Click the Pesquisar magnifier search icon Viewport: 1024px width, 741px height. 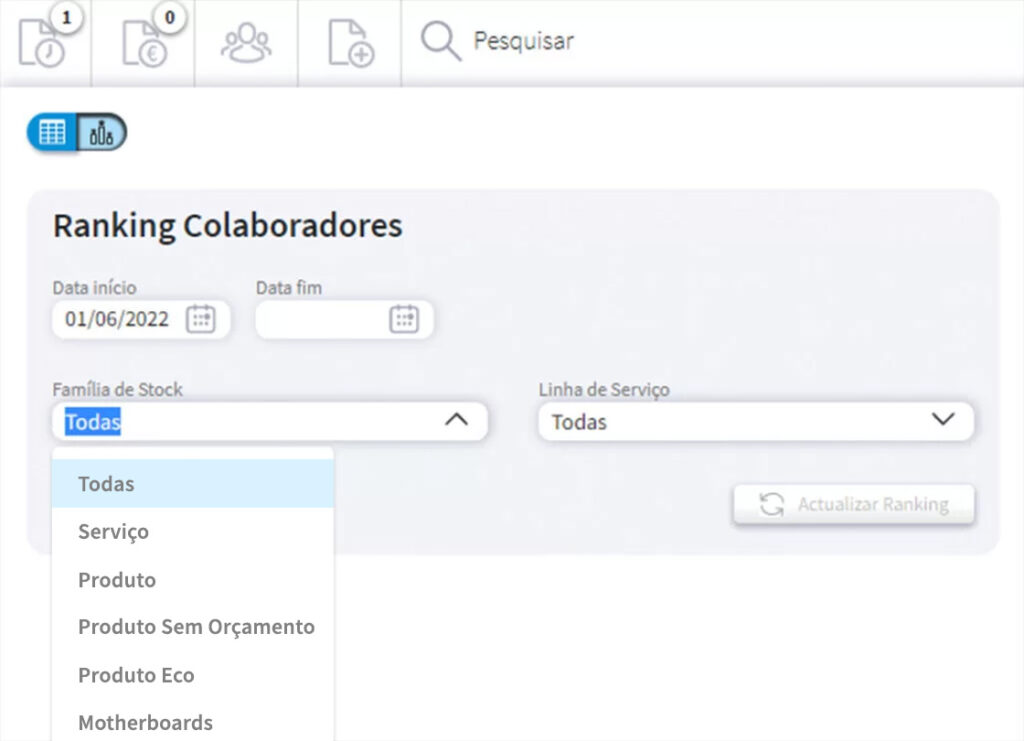pyautogui.click(x=440, y=42)
